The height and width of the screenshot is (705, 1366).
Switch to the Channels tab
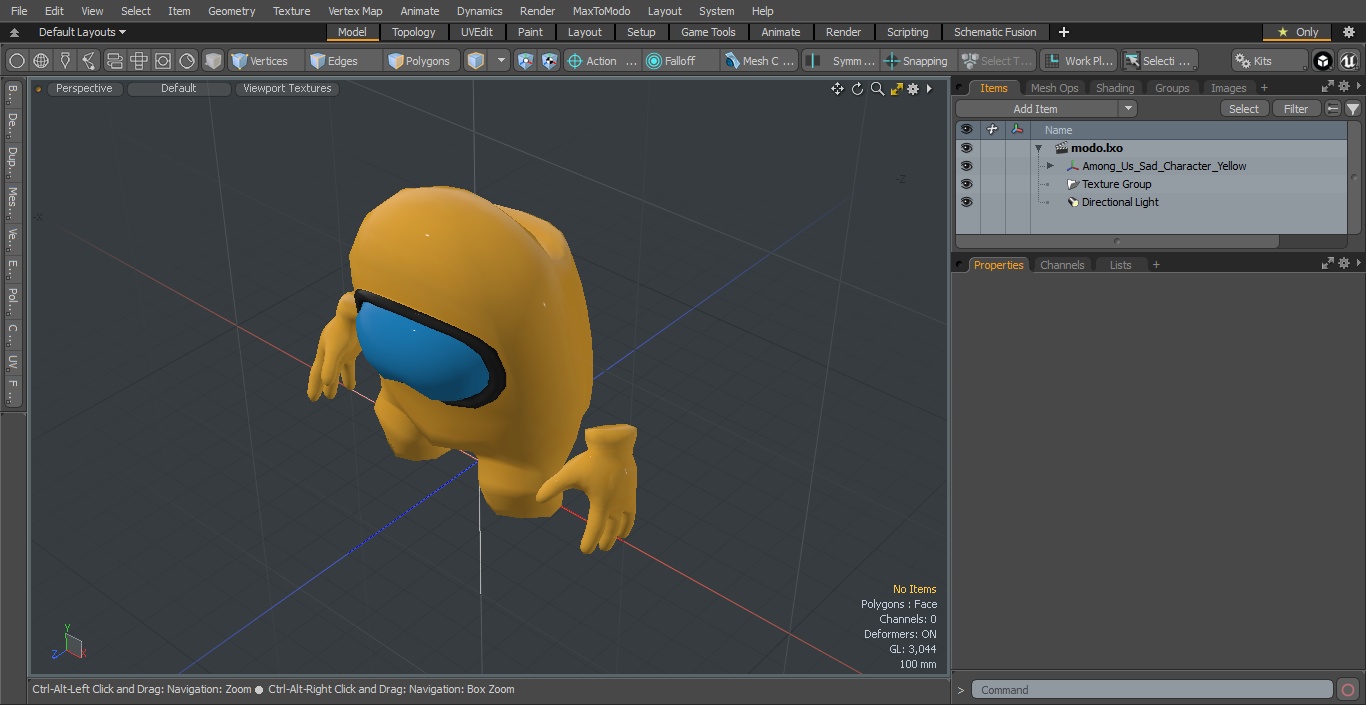1062,265
